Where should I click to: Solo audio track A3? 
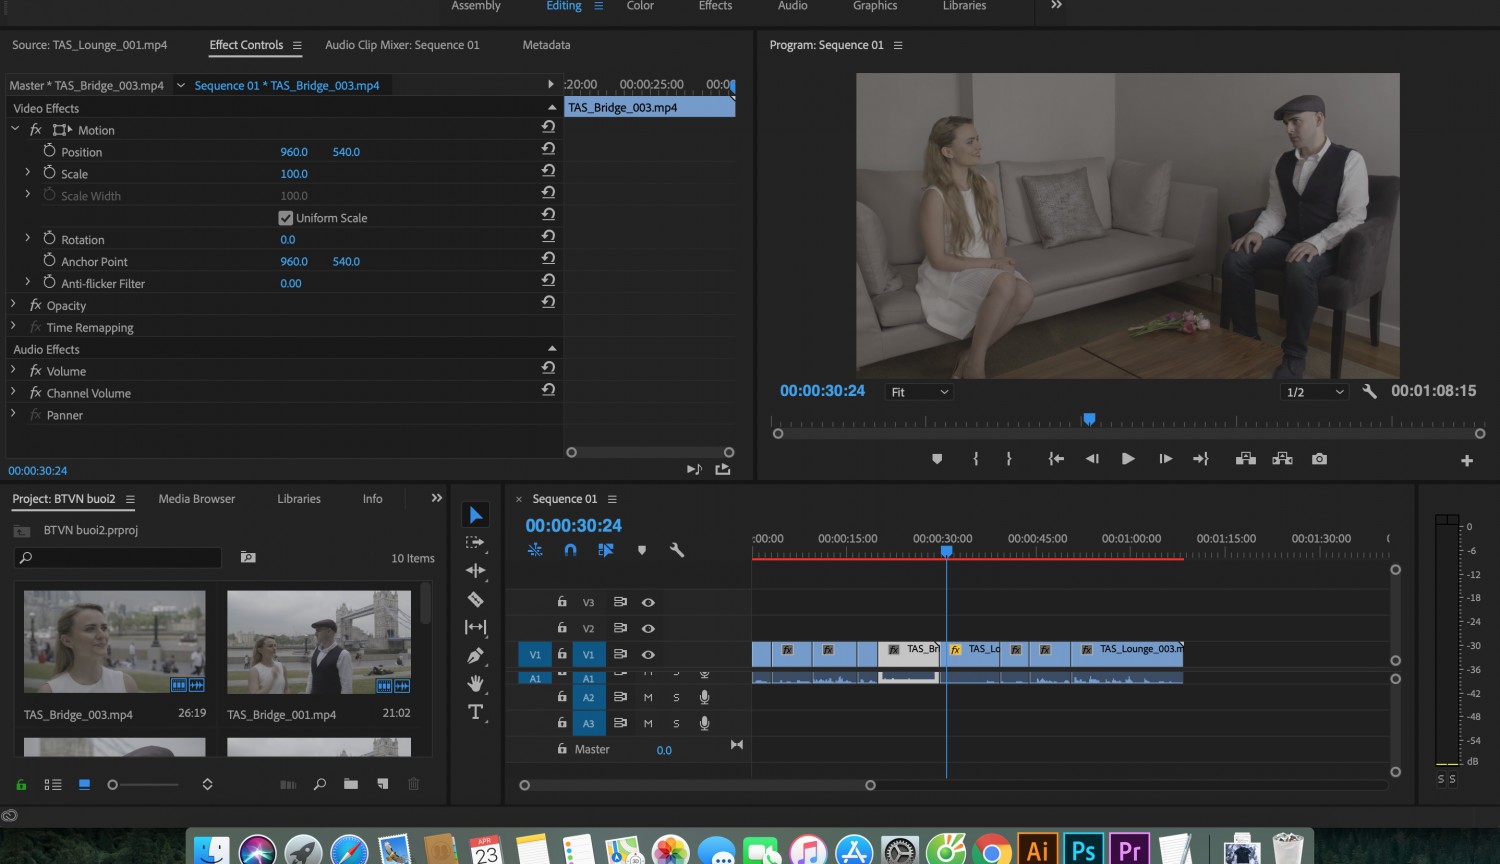click(676, 723)
